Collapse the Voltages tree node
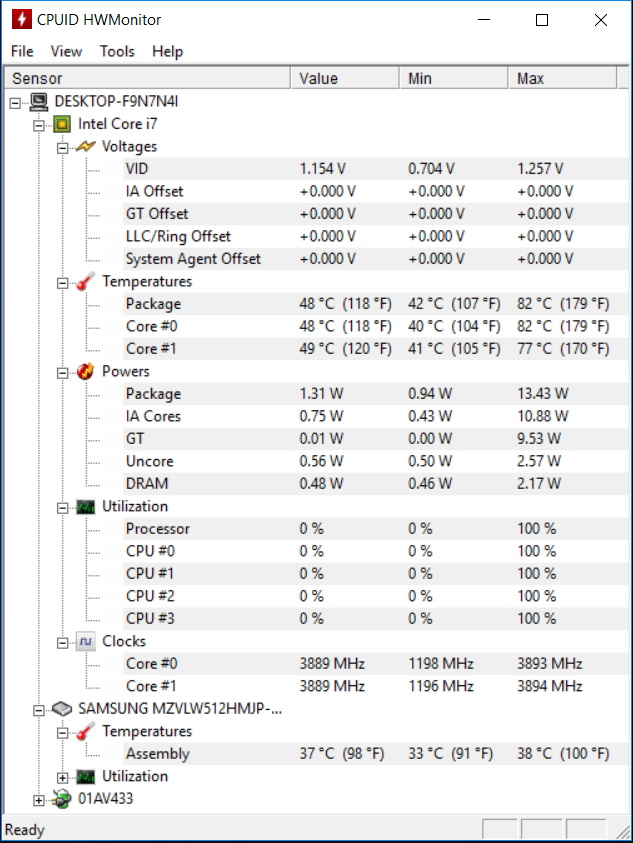The image size is (633, 843). (x=62, y=147)
